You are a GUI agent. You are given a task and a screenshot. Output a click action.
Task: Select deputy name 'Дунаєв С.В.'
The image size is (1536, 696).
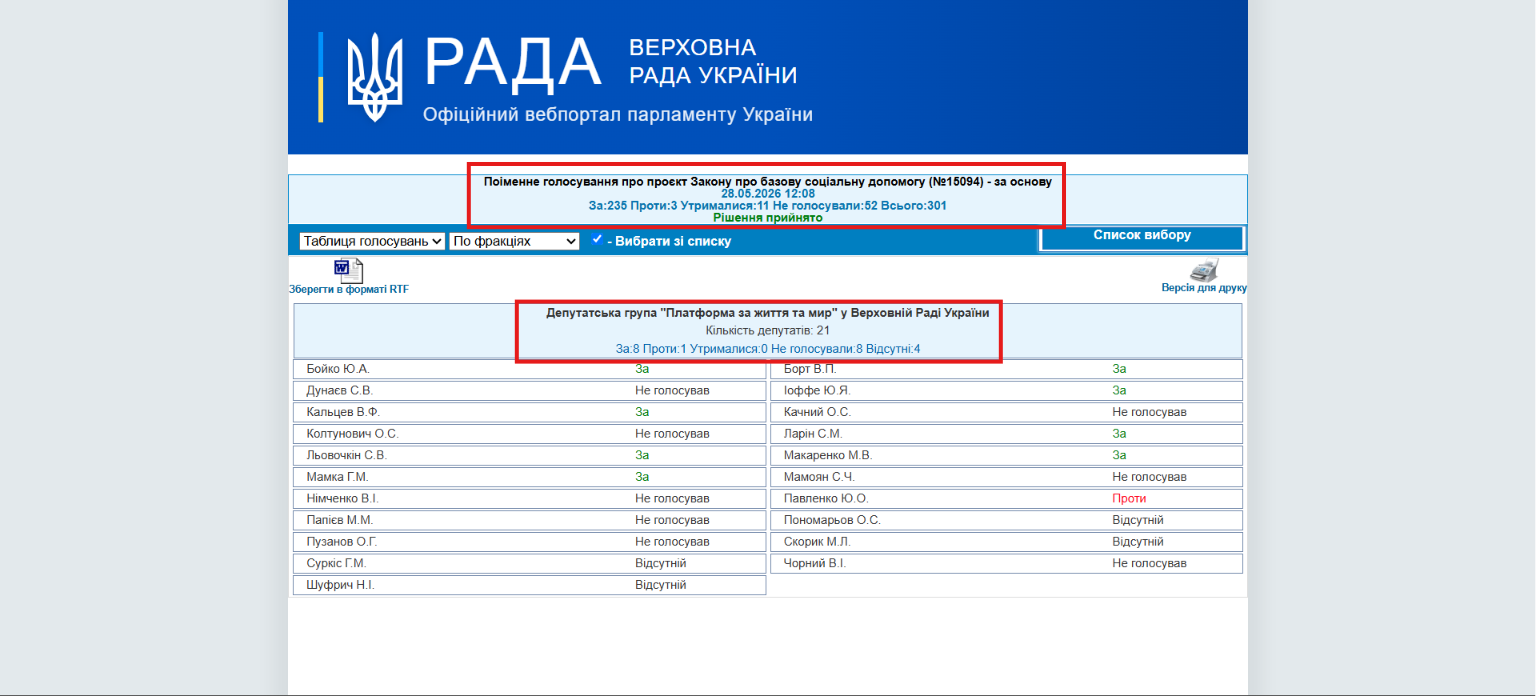pyautogui.click(x=340, y=391)
